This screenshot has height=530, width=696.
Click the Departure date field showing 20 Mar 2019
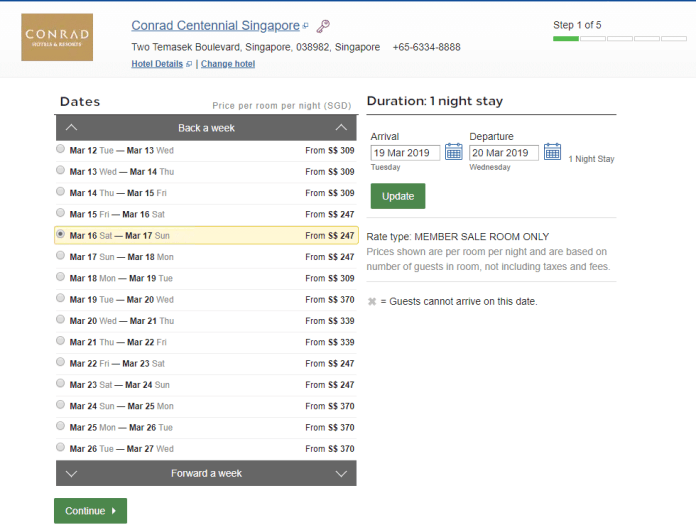click(x=504, y=153)
